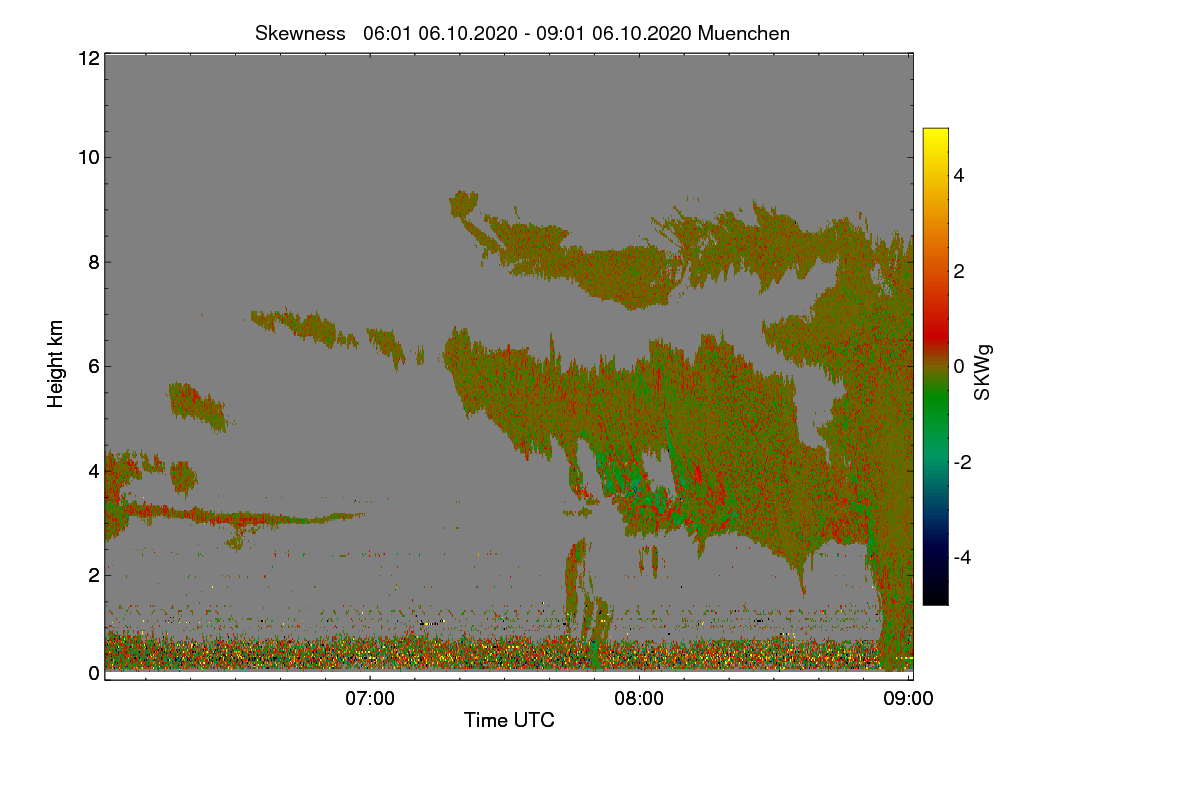Click the '09:00' time tick label

click(908, 698)
